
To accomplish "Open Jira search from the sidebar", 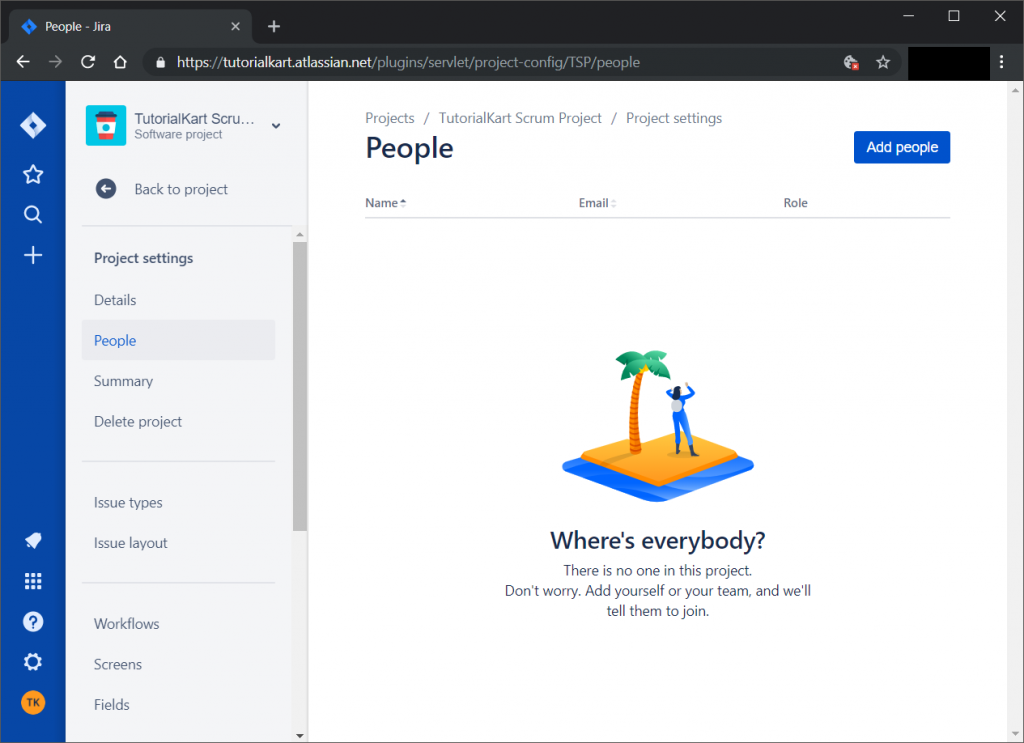I will point(32,214).
